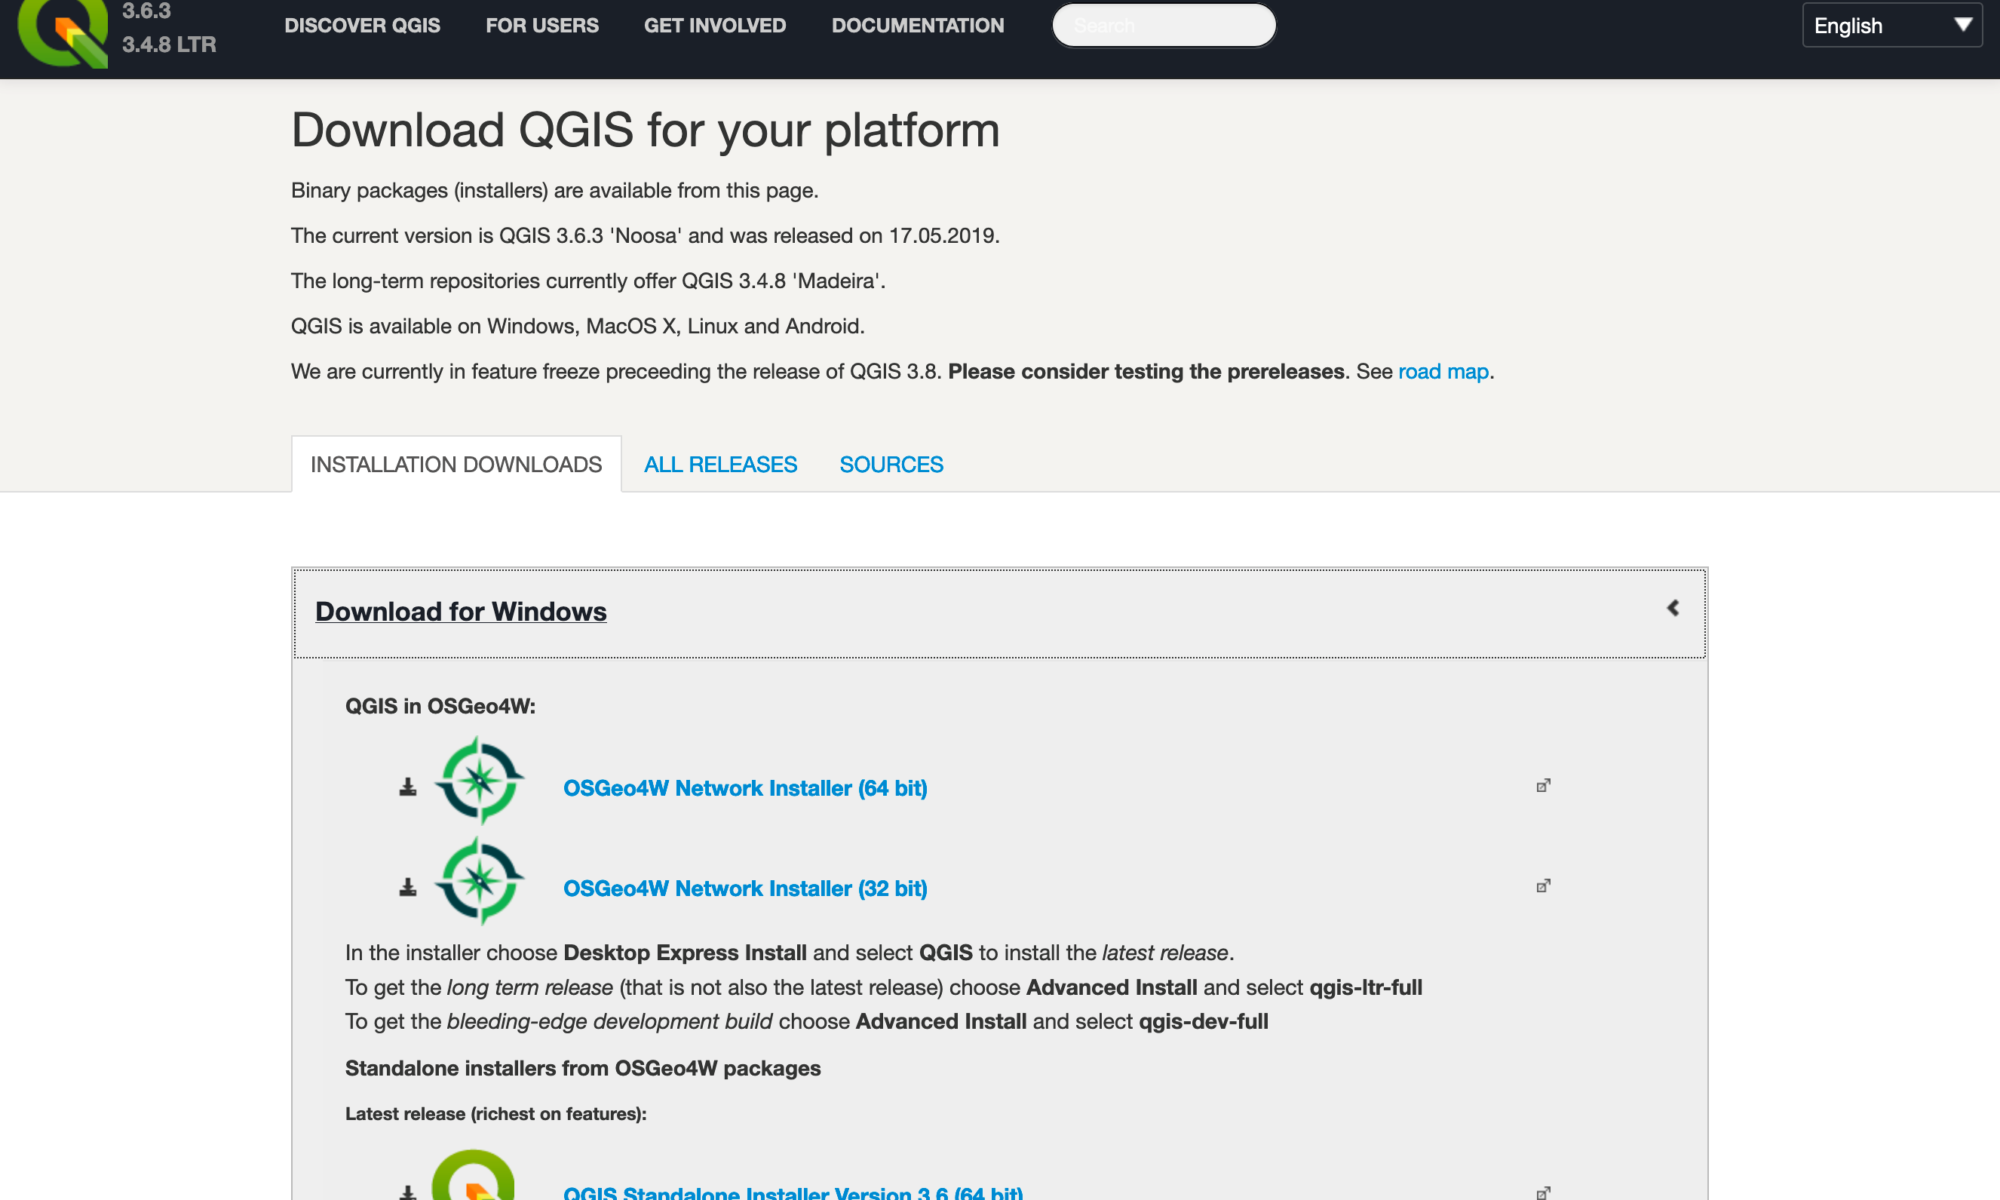2000x1200 pixels.
Task: Click 'Latest release (richest on features):' text
Action: click(x=496, y=1114)
